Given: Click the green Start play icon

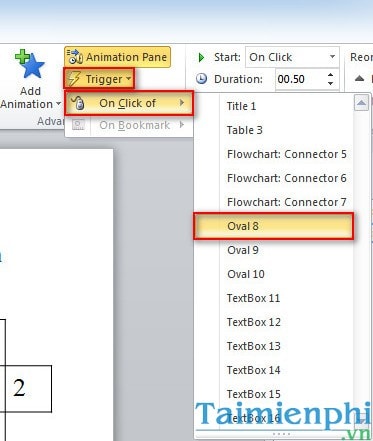Looking at the screenshot, I should (x=201, y=57).
